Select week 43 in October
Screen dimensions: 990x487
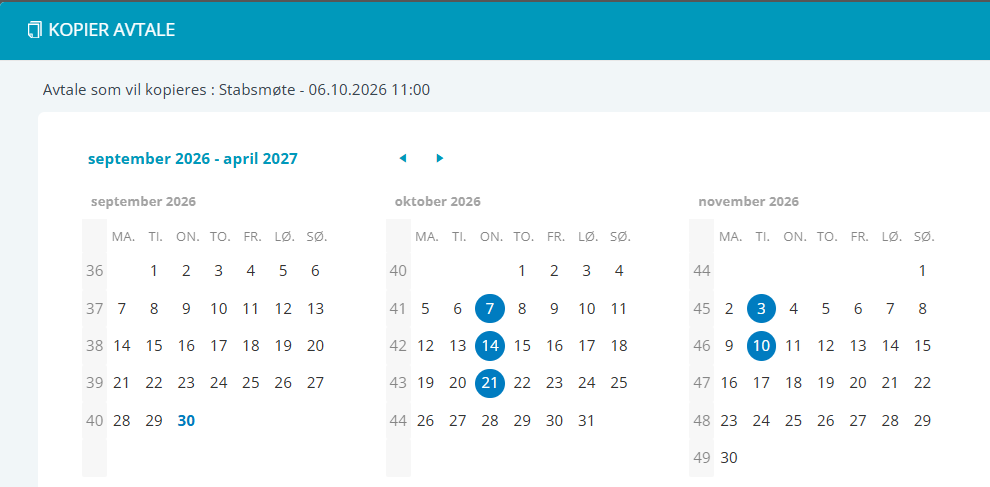398,383
